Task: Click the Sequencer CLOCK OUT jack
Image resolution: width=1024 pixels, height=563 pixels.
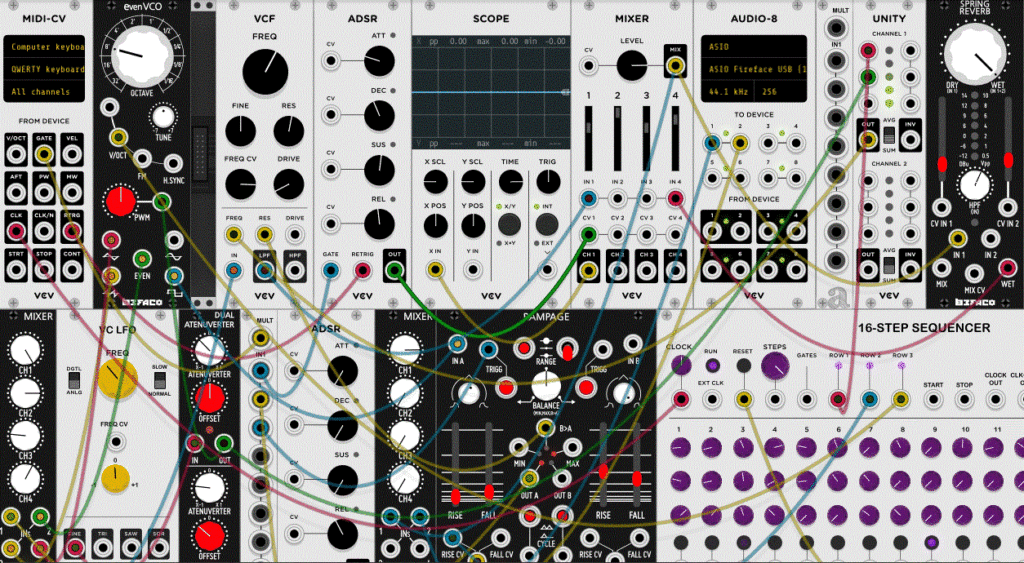Action: 995,399
